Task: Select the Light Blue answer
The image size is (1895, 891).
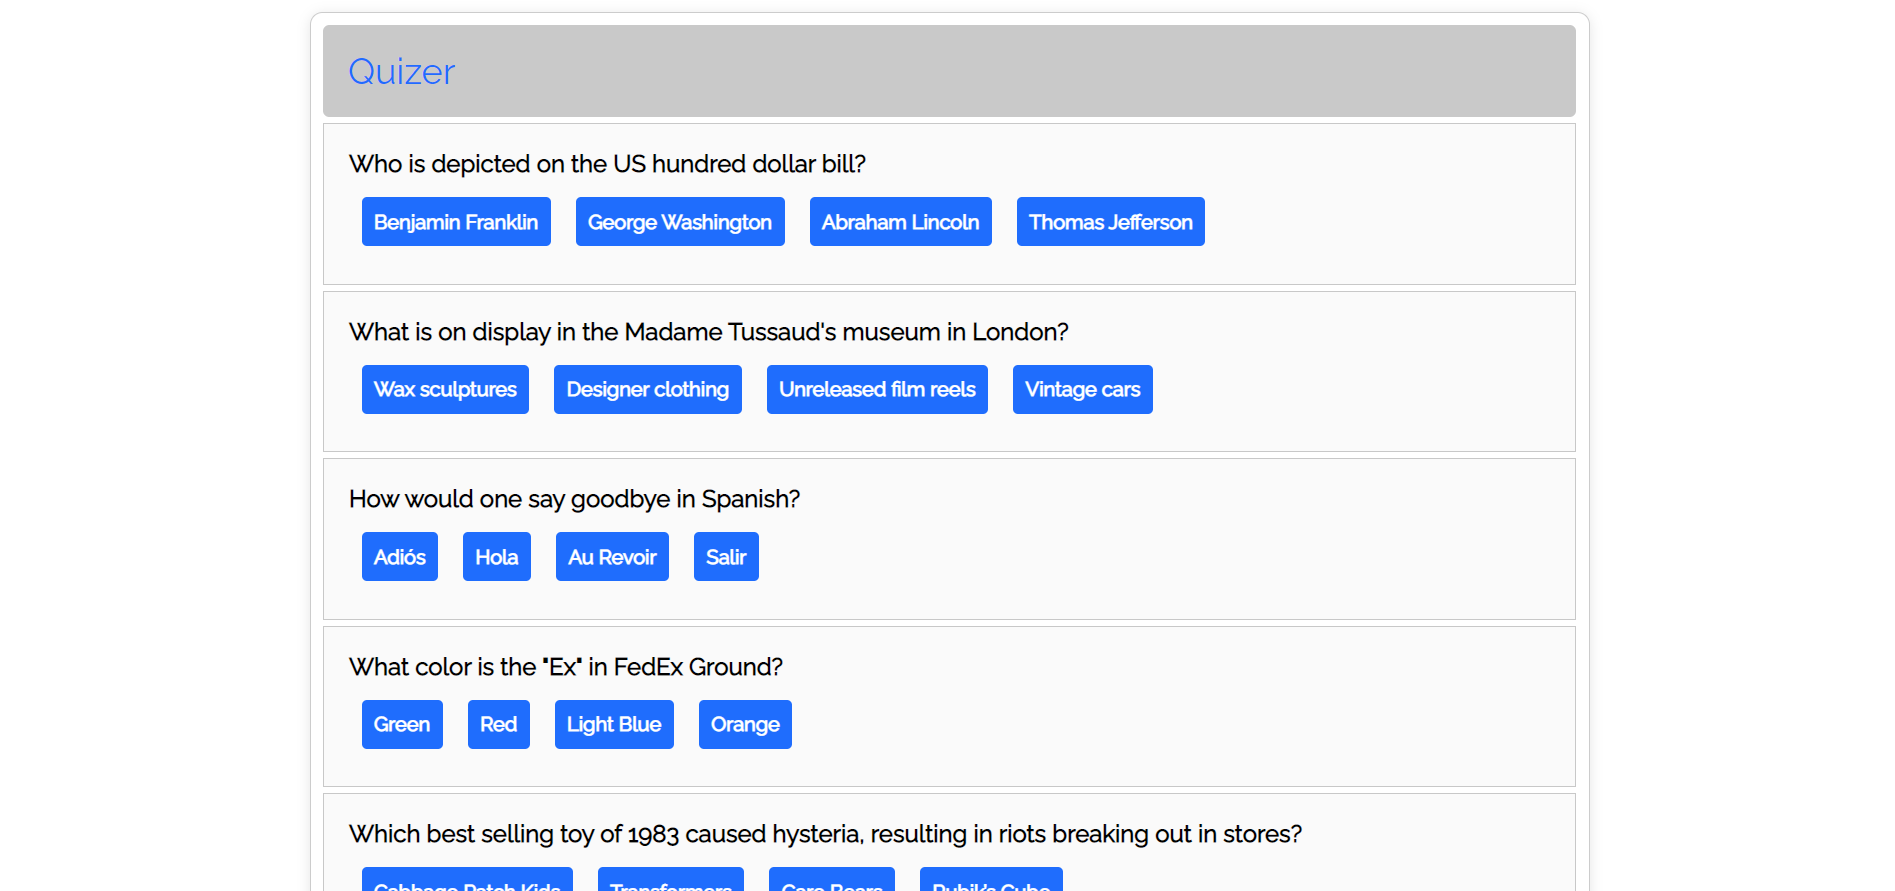Action: tap(614, 725)
